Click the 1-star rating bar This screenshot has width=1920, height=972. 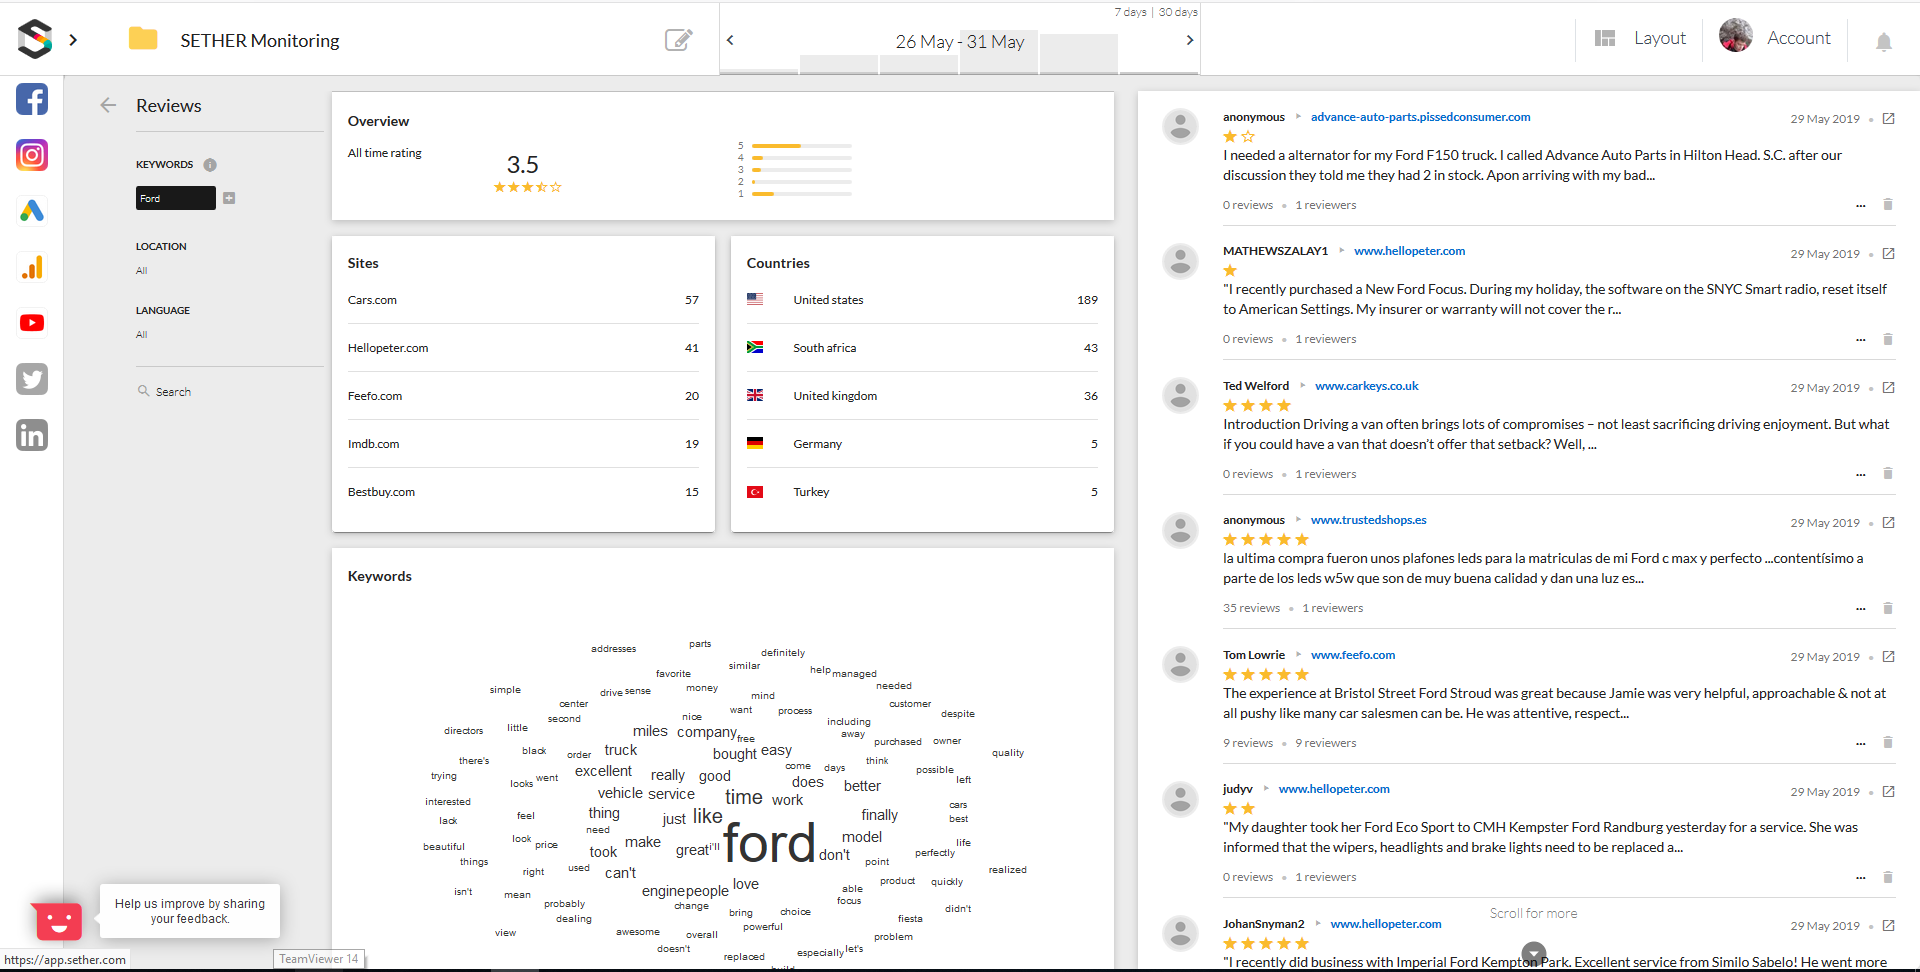click(x=801, y=194)
